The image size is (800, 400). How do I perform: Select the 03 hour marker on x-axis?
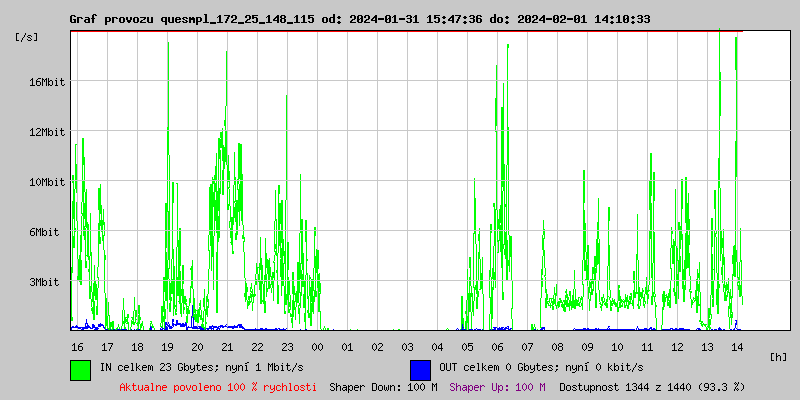[407, 346]
